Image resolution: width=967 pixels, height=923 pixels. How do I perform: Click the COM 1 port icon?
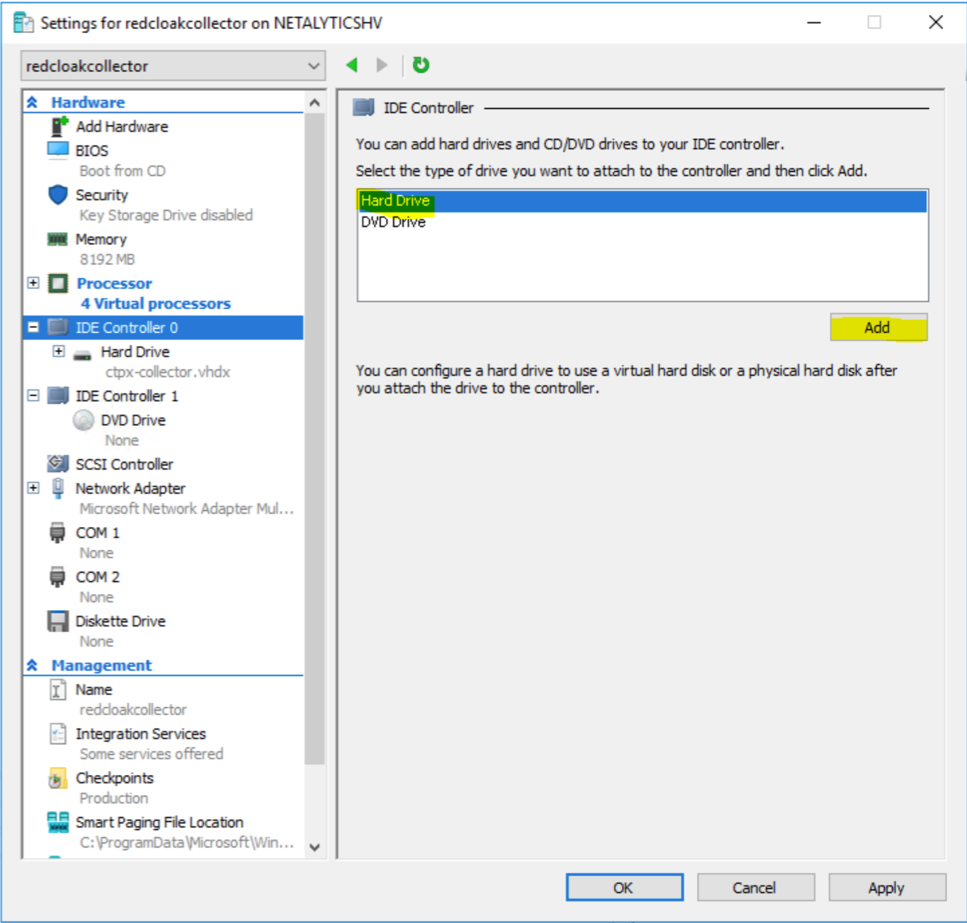57,532
